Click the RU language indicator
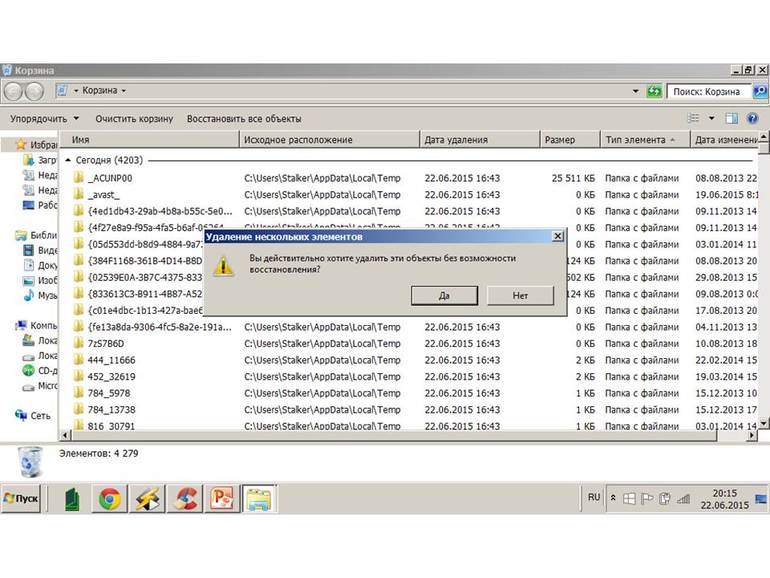The height and width of the screenshot is (578, 770). 594,497
